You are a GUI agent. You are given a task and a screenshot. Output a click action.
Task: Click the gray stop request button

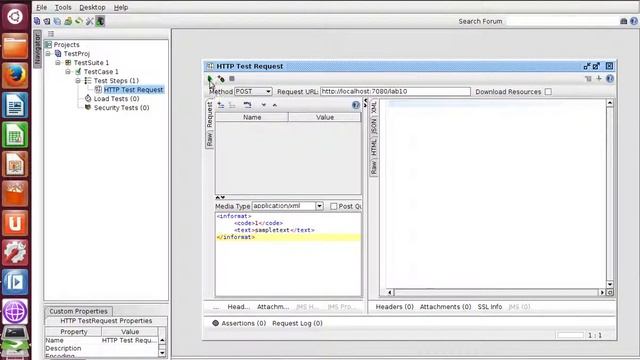(x=232, y=78)
